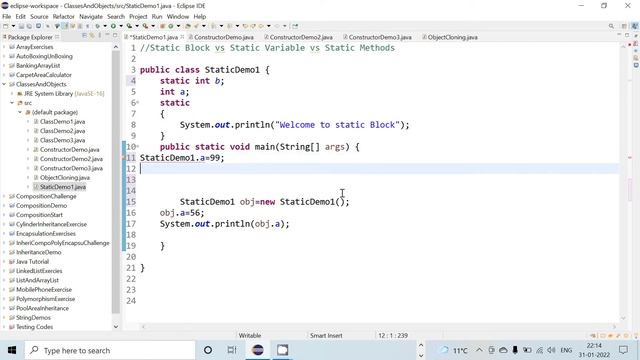The image size is (640, 360).
Task: Select the BankingArrayList project
Action: 38,65
